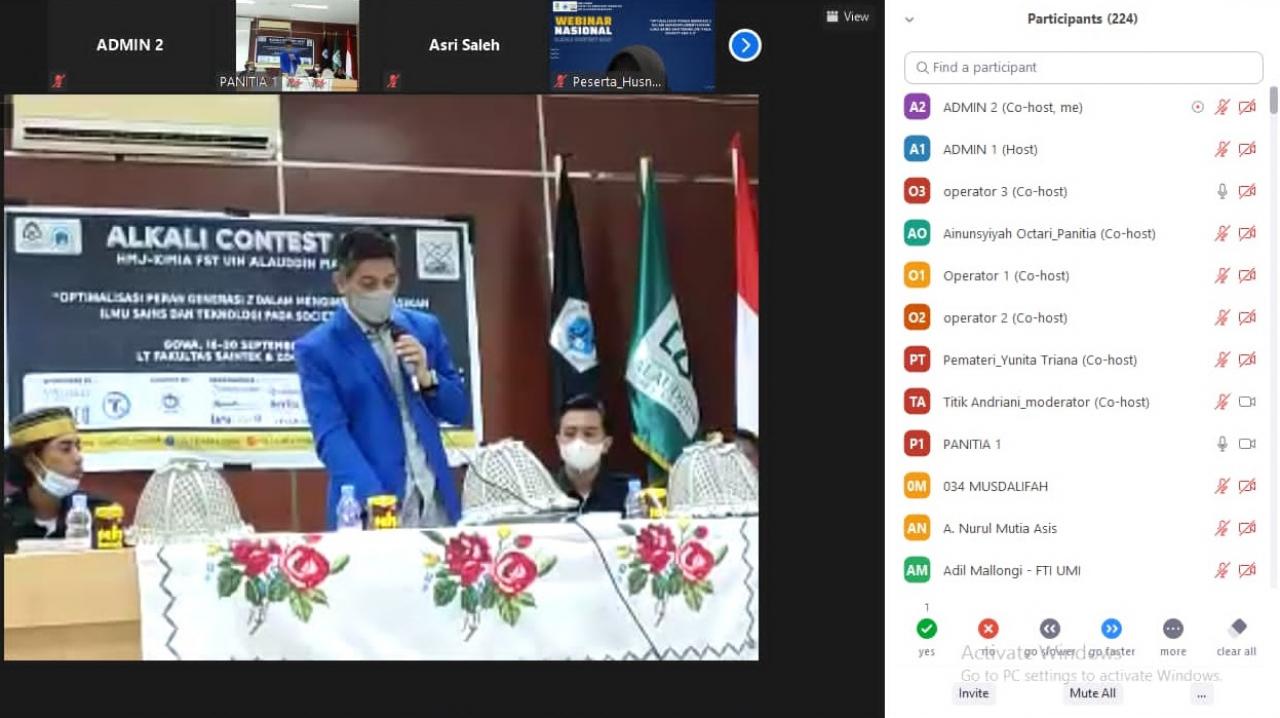The height and width of the screenshot is (718, 1280).
Task: Click the no reaction icon
Action: point(988,628)
